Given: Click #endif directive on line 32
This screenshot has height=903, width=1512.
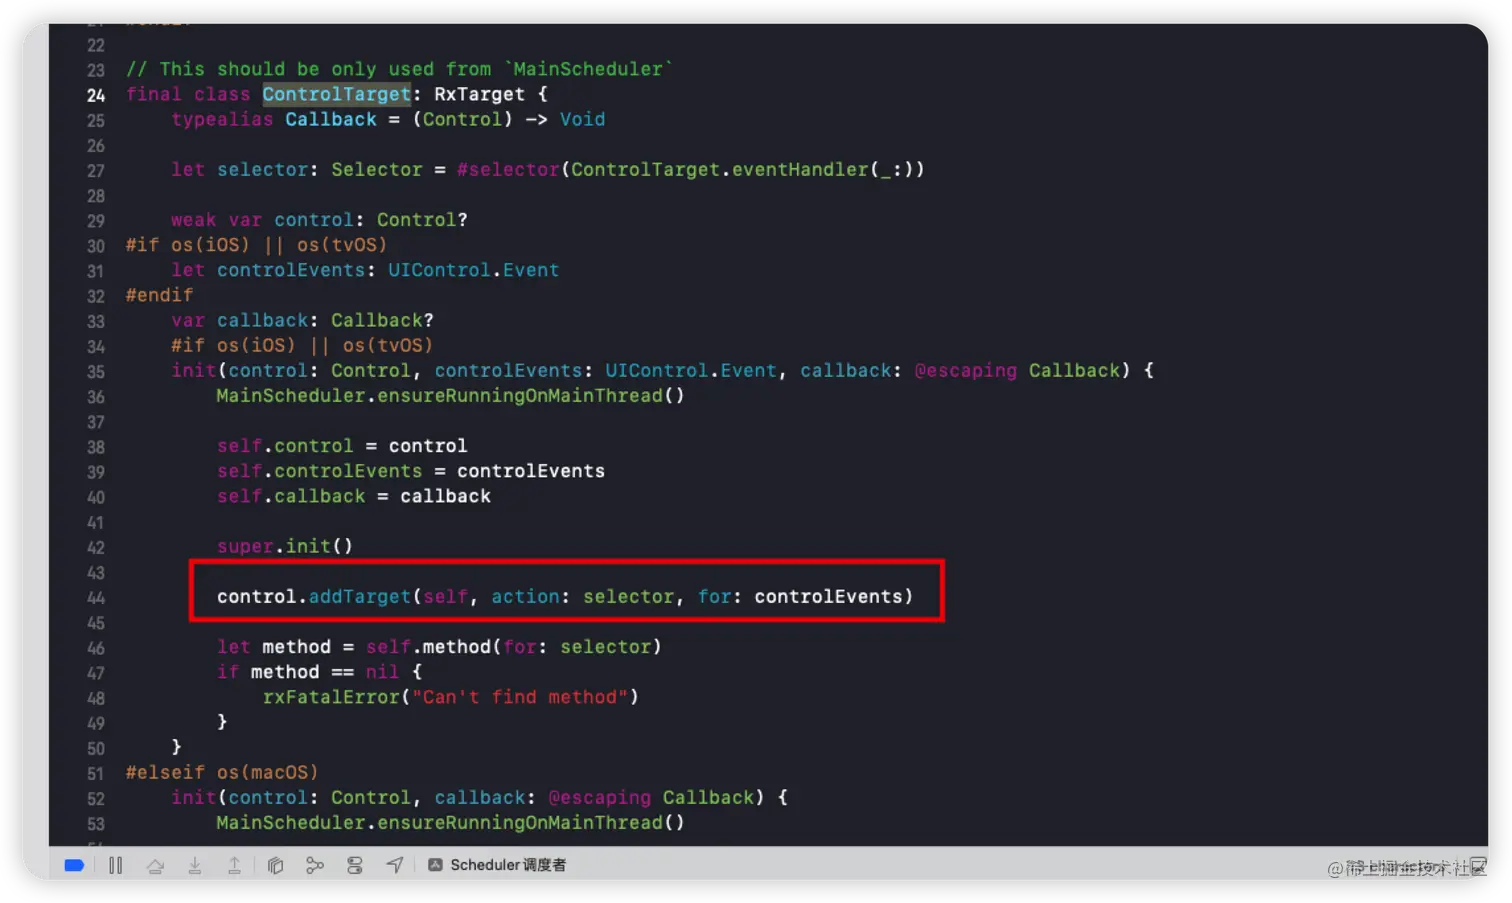Looking at the screenshot, I should pyautogui.click(x=159, y=295).
